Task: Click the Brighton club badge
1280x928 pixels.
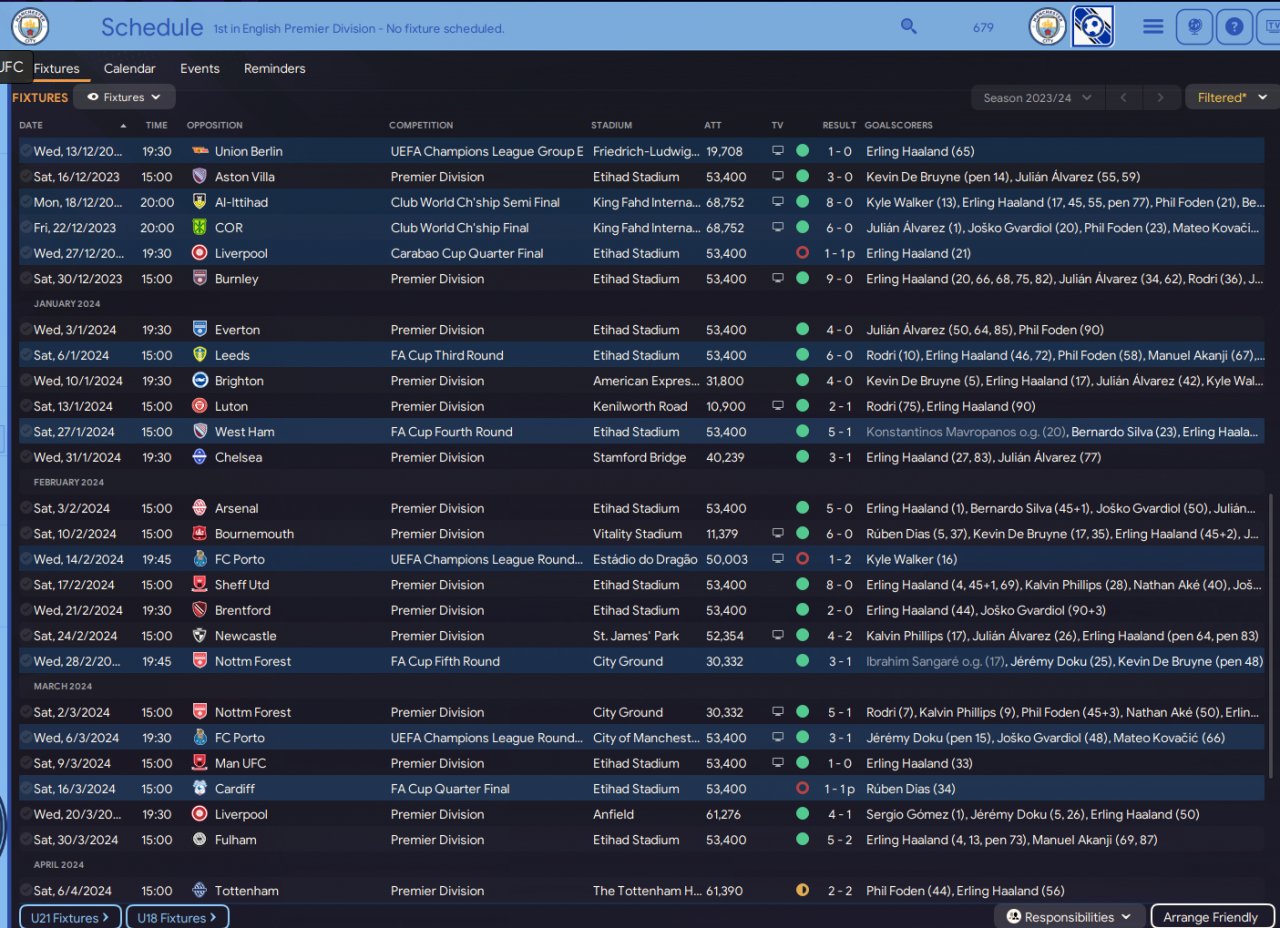Action: tap(200, 381)
